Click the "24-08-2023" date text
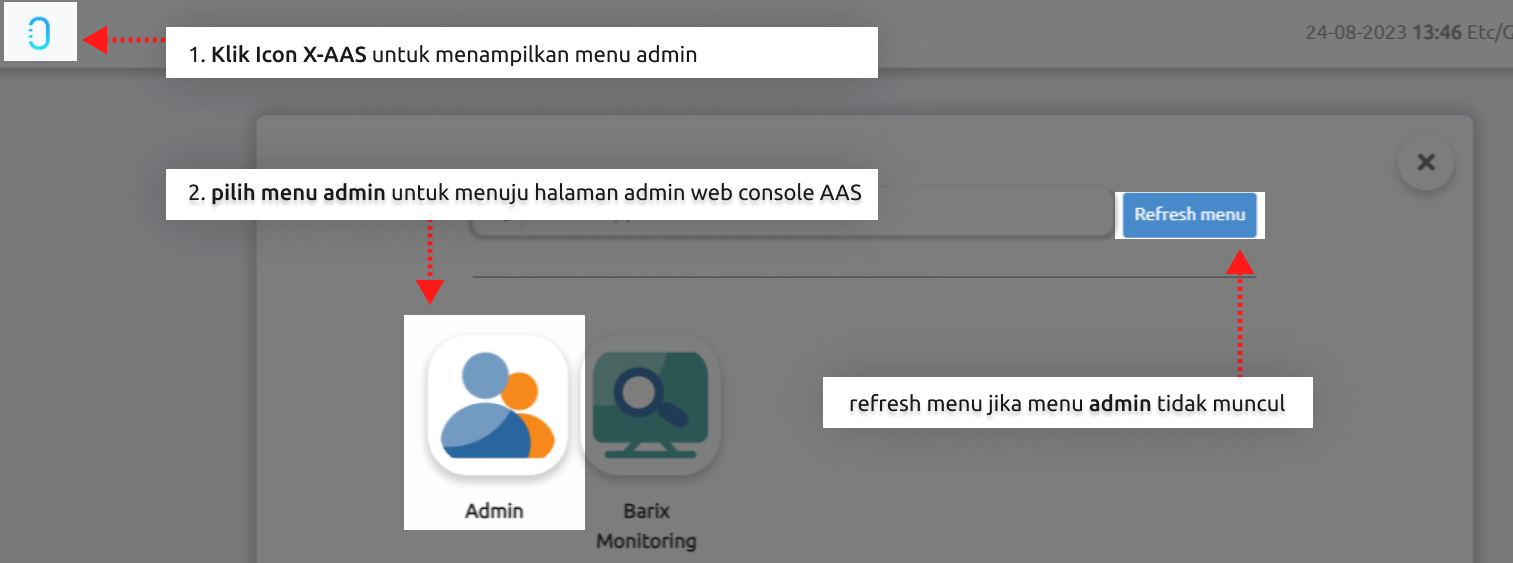The height and width of the screenshot is (563, 1513). [1355, 32]
